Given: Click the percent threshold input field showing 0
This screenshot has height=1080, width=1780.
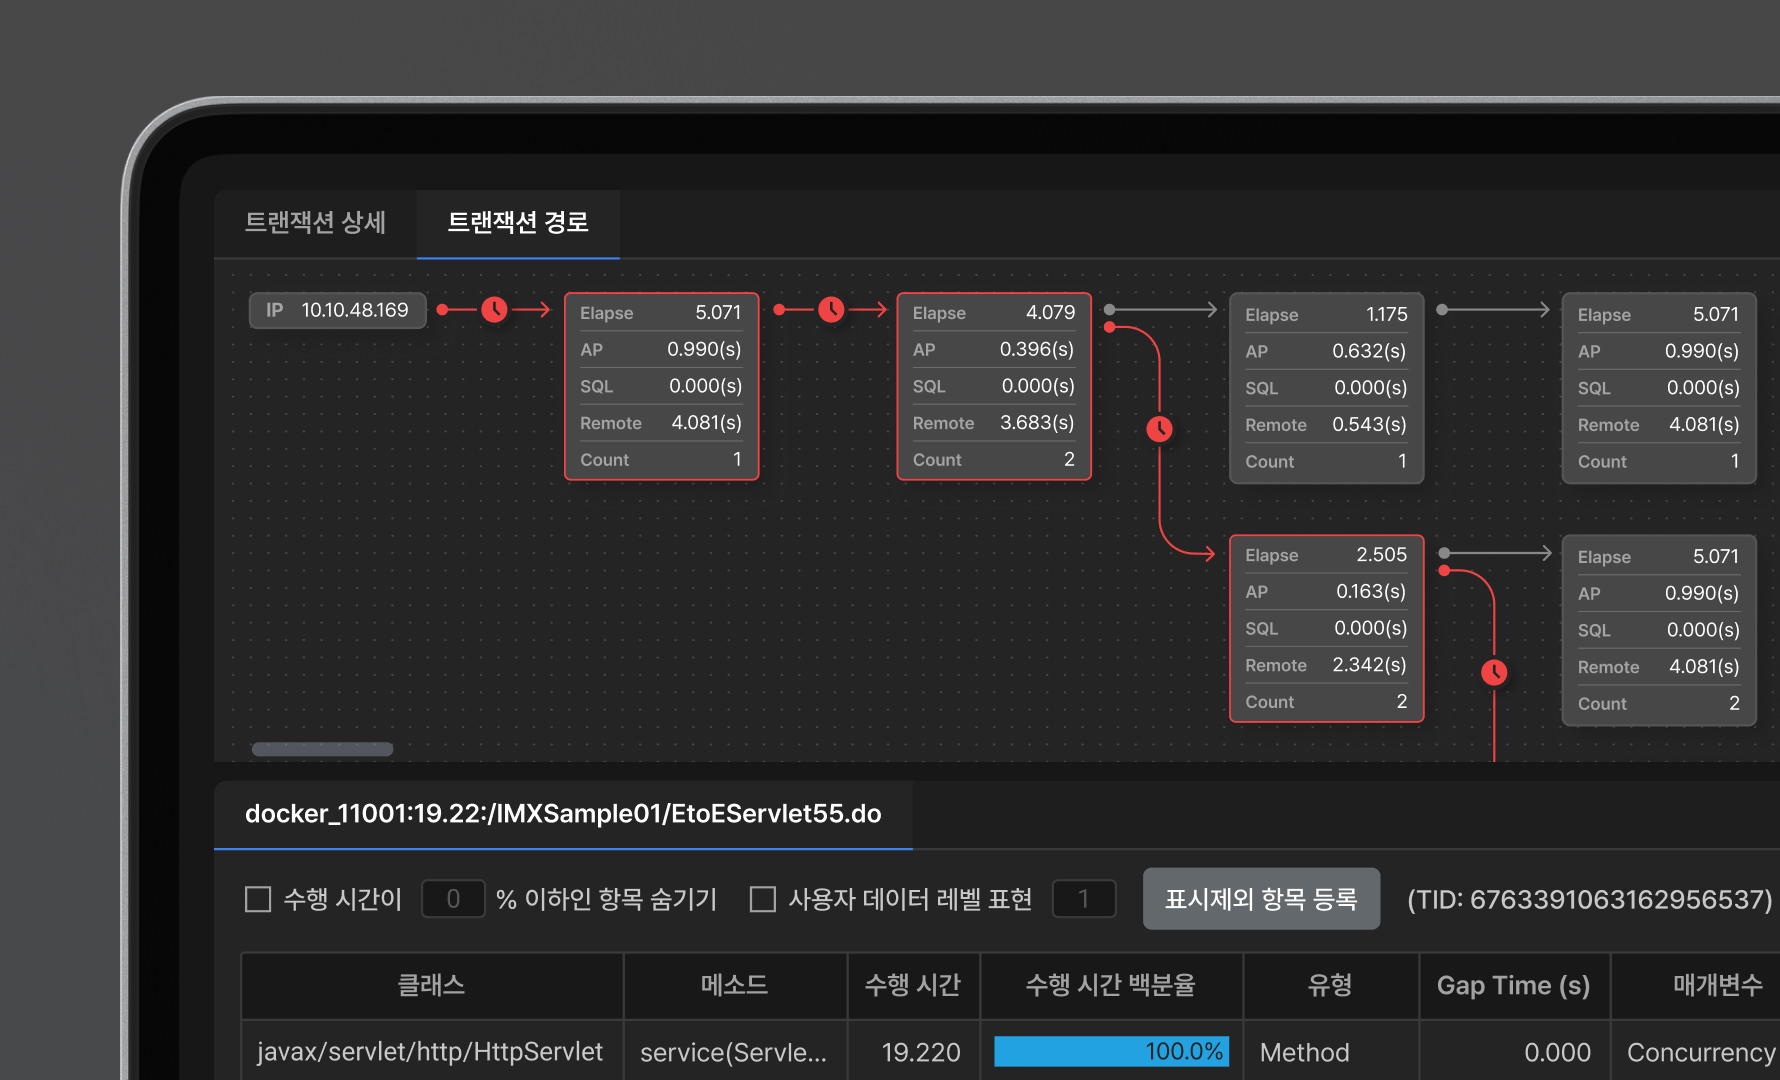Looking at the screenshot, I should click(x=453, y=899).
